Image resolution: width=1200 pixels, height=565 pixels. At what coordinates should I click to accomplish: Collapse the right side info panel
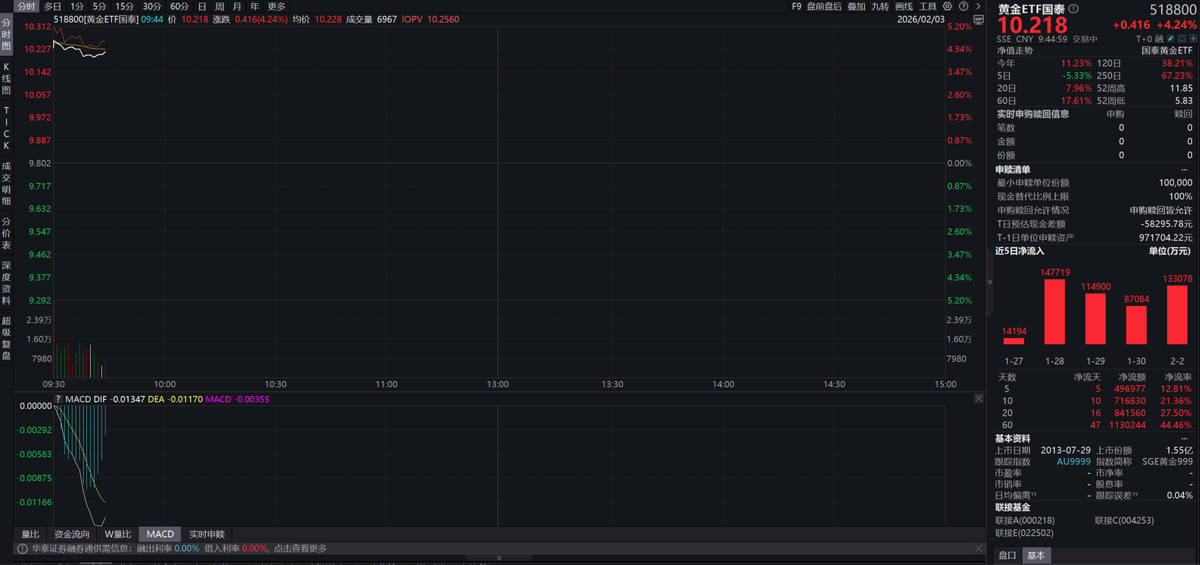989,283
